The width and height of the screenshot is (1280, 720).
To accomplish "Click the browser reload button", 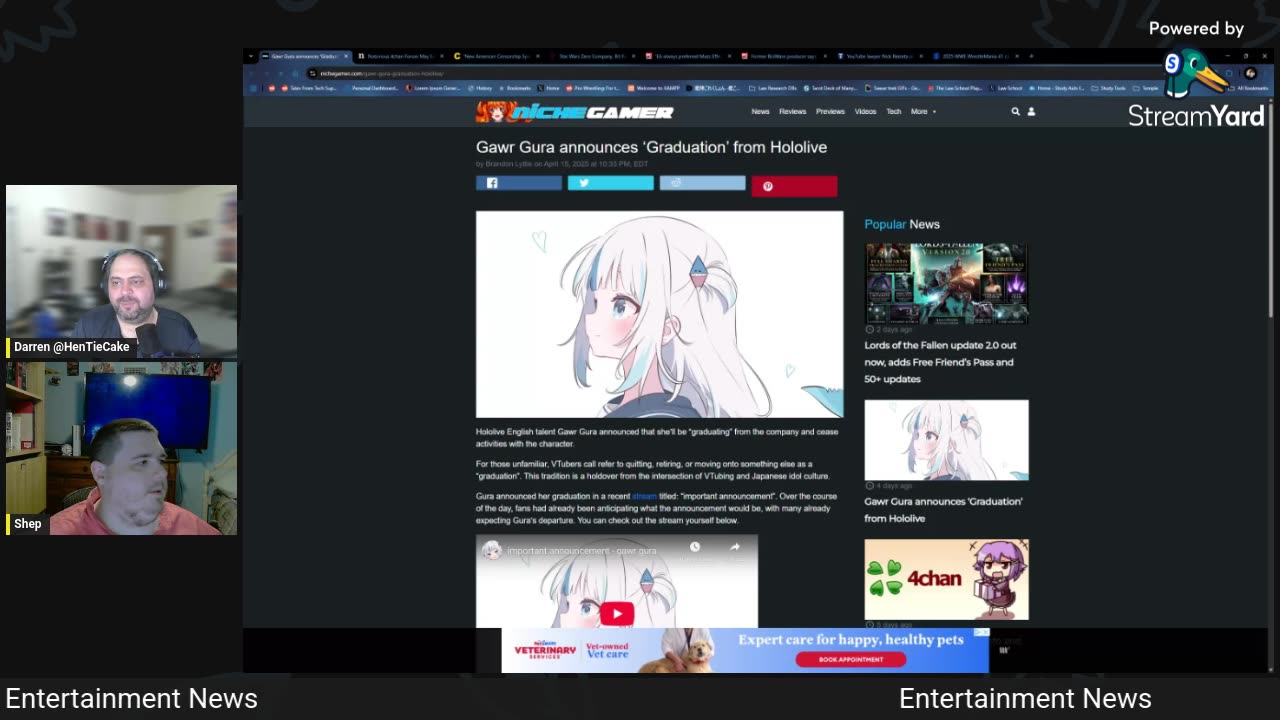I will click(281, 73).
